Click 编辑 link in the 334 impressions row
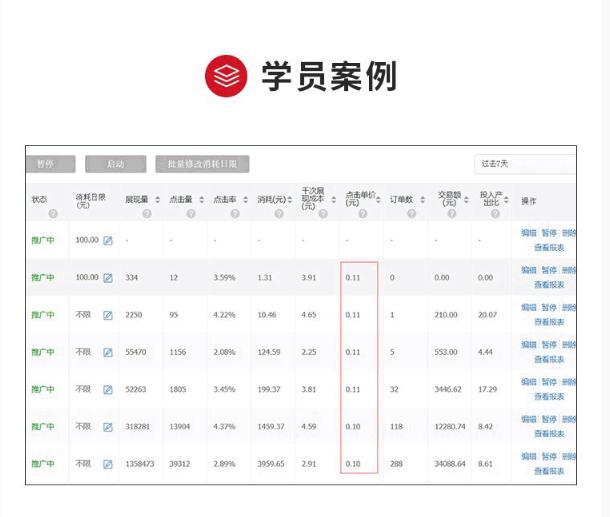 click(528, 270)
